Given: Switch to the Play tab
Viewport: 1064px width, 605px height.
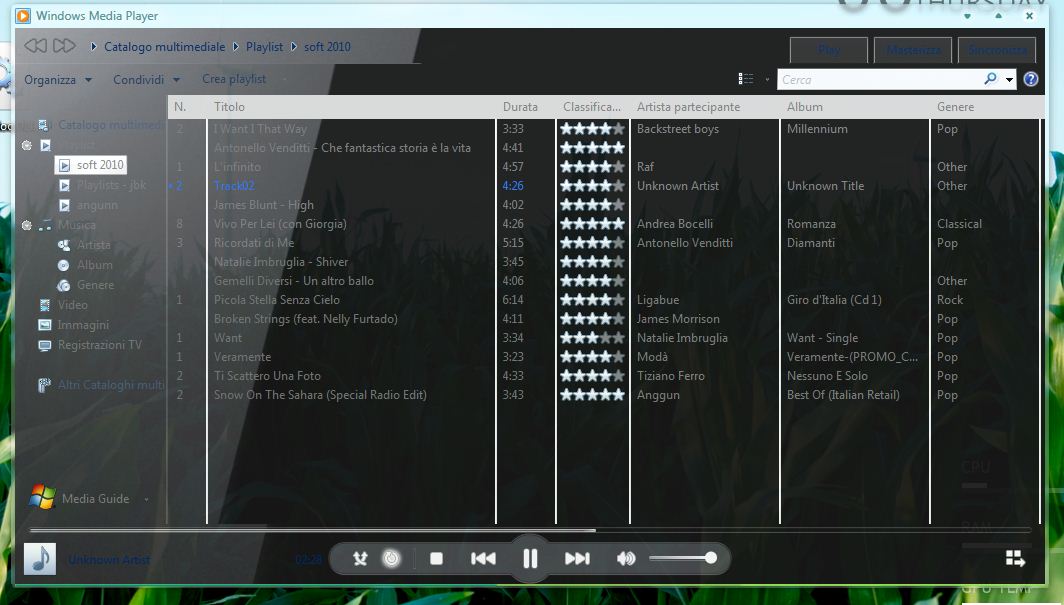Looking at the screenshot, I should (x=829, y=50).
